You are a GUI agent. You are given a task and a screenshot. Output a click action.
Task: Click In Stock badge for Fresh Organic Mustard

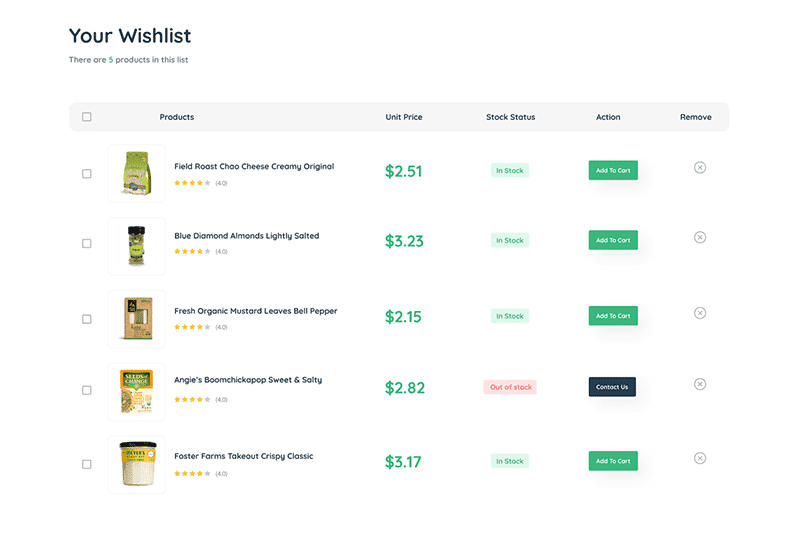pyautogui.click(x=510, y=316)
